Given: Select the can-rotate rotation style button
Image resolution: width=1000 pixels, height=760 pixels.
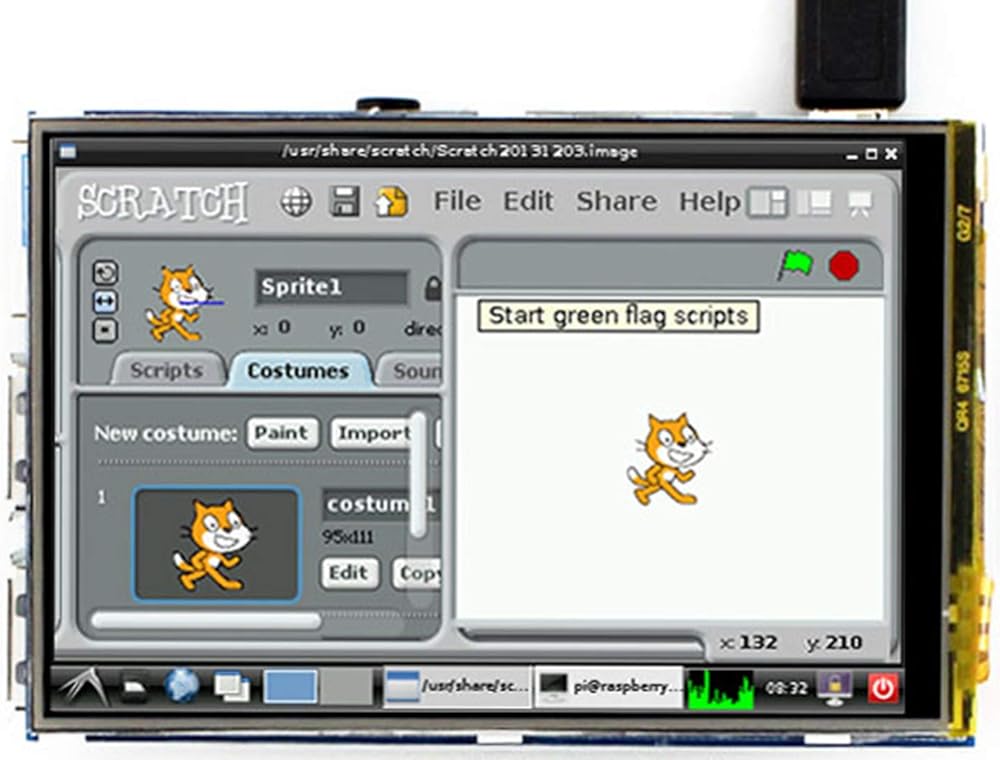Looking at the screenshot, I should click(x=105, y=272).
